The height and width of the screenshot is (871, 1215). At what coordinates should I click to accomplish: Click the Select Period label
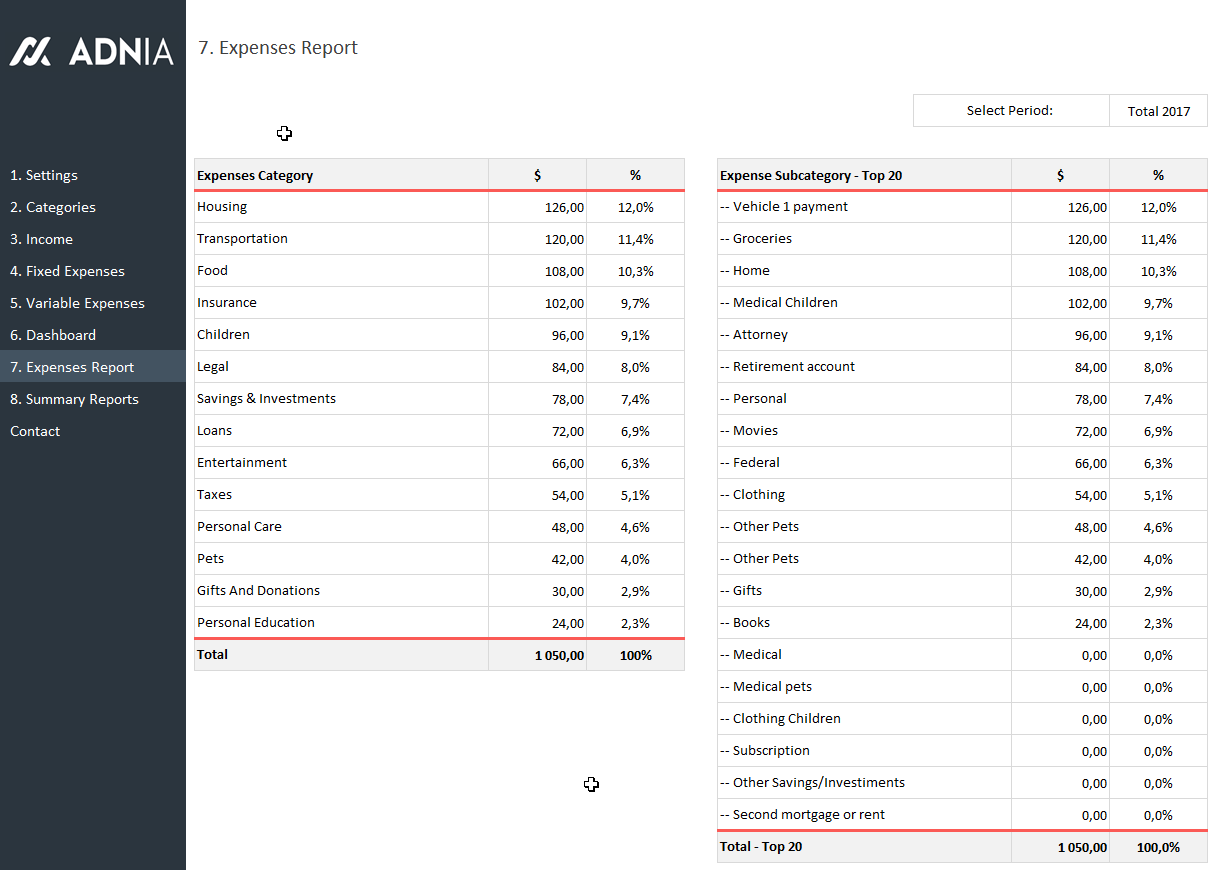pyautogui.click(x=1009, y=111)
